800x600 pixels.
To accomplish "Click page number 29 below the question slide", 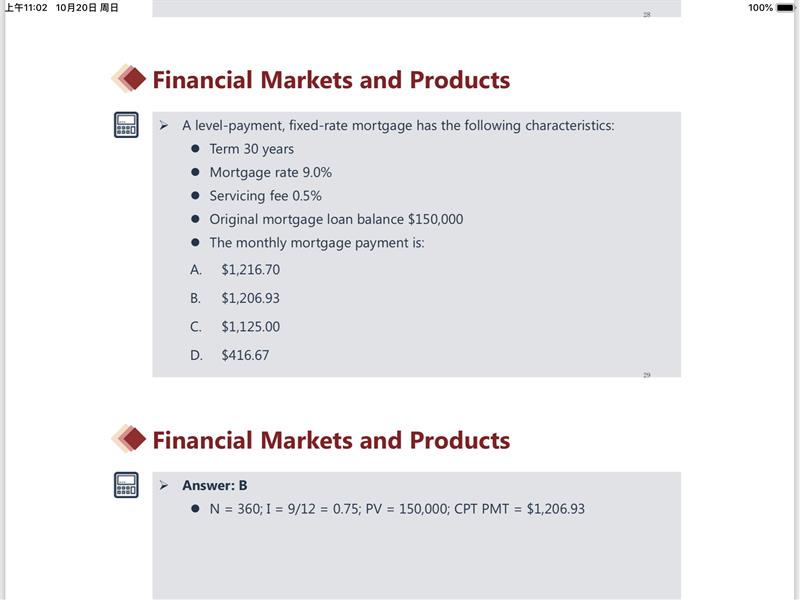I will click(x=647, y=375).
